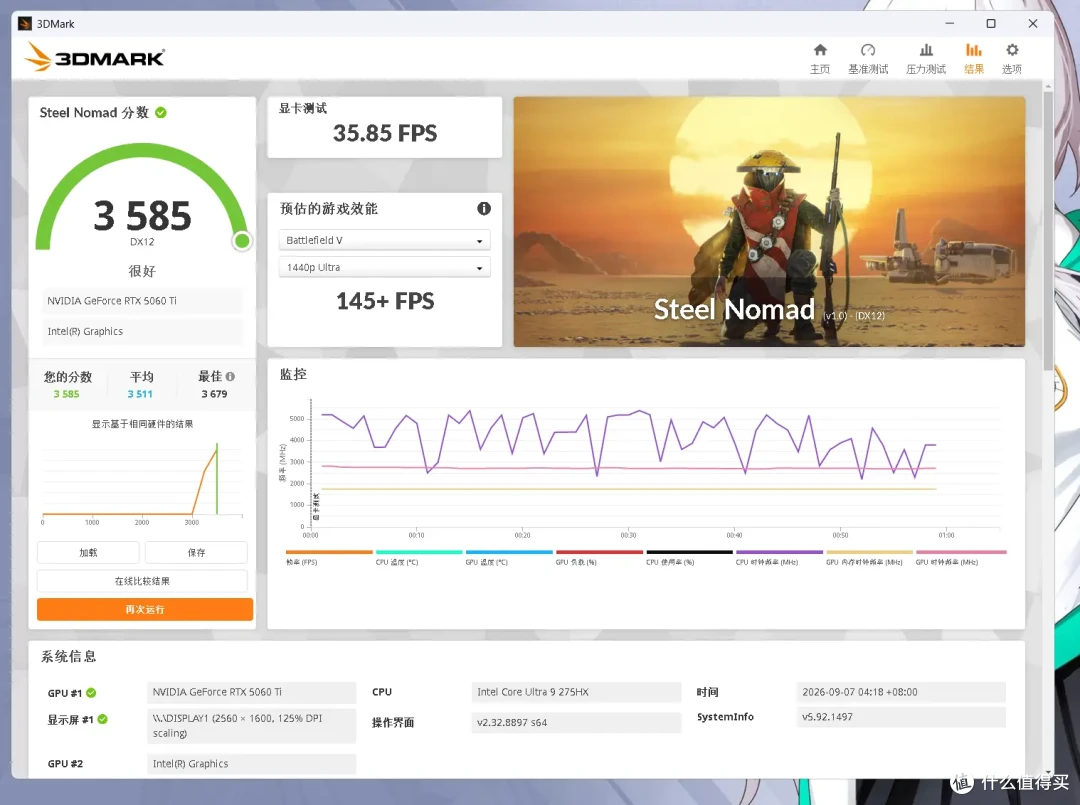
Task: Click SystemInfo version v5.92.1497
Action: (901, 717)
